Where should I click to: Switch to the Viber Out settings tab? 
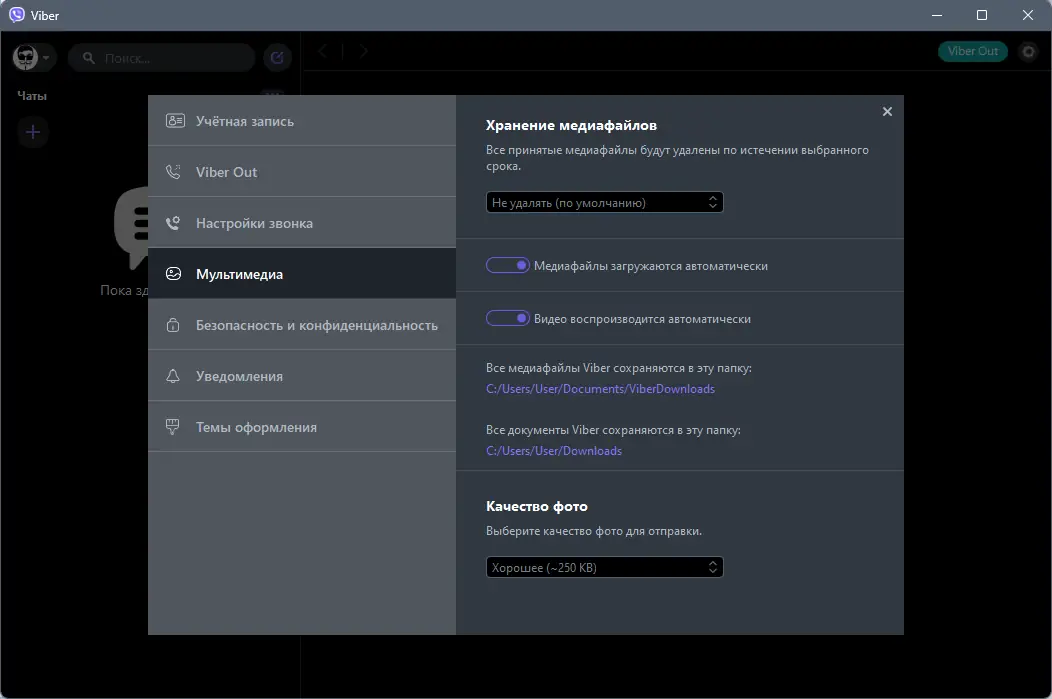click(227, 172)
